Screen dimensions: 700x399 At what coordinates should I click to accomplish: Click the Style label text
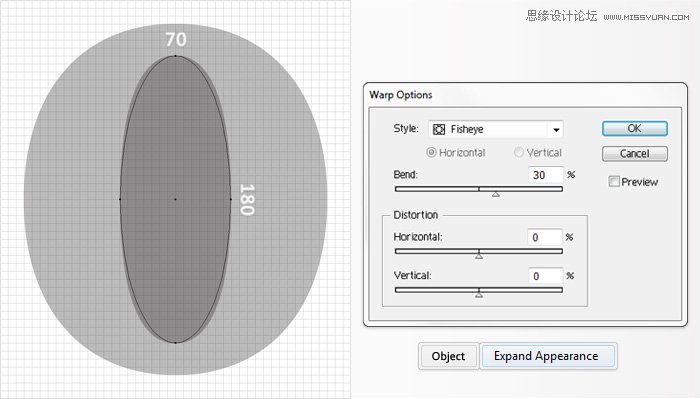pos(406,129)
